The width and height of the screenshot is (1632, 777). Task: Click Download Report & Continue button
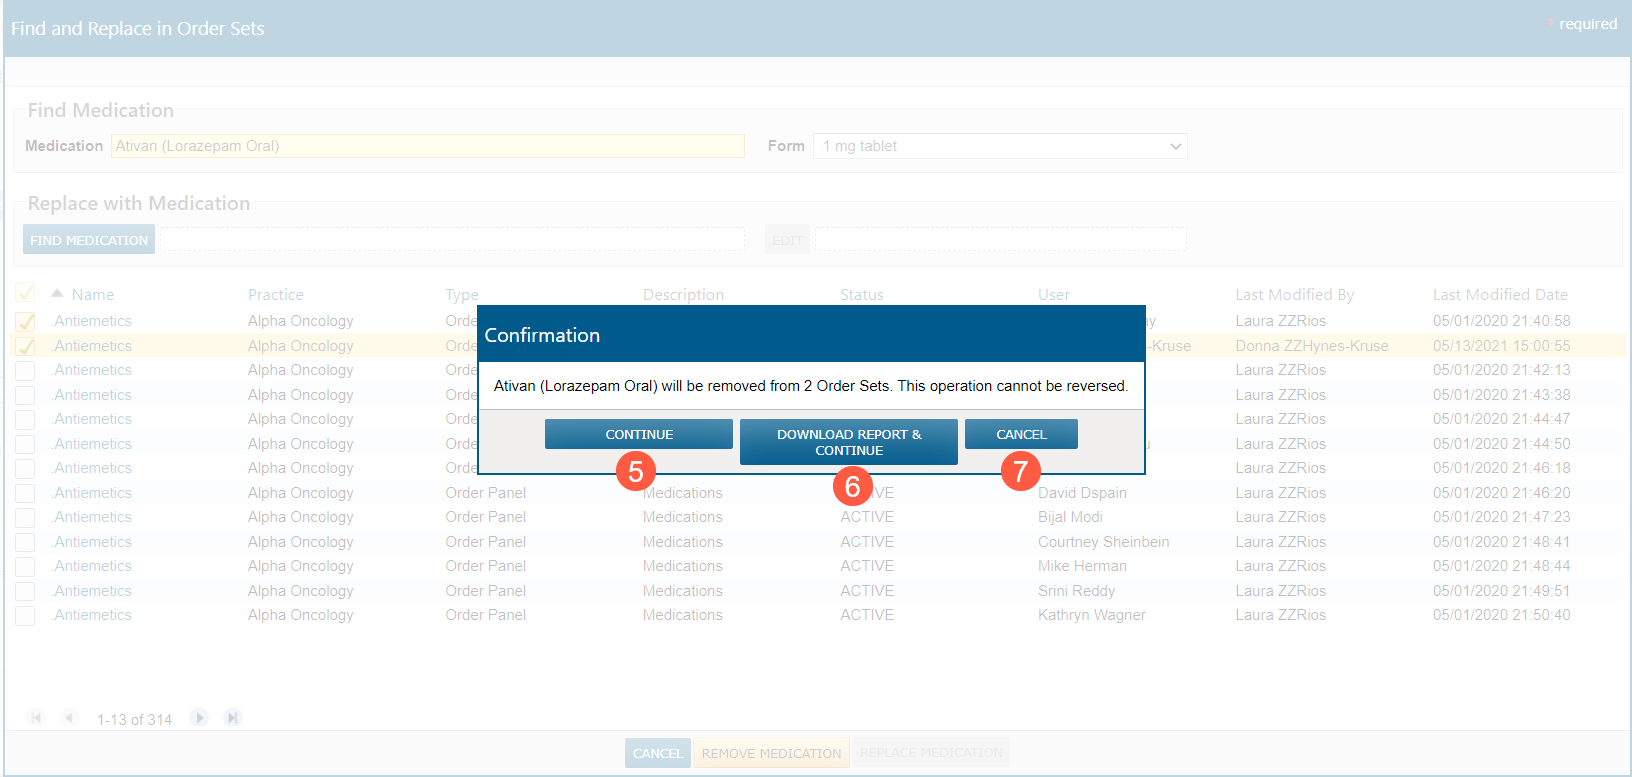849,442
